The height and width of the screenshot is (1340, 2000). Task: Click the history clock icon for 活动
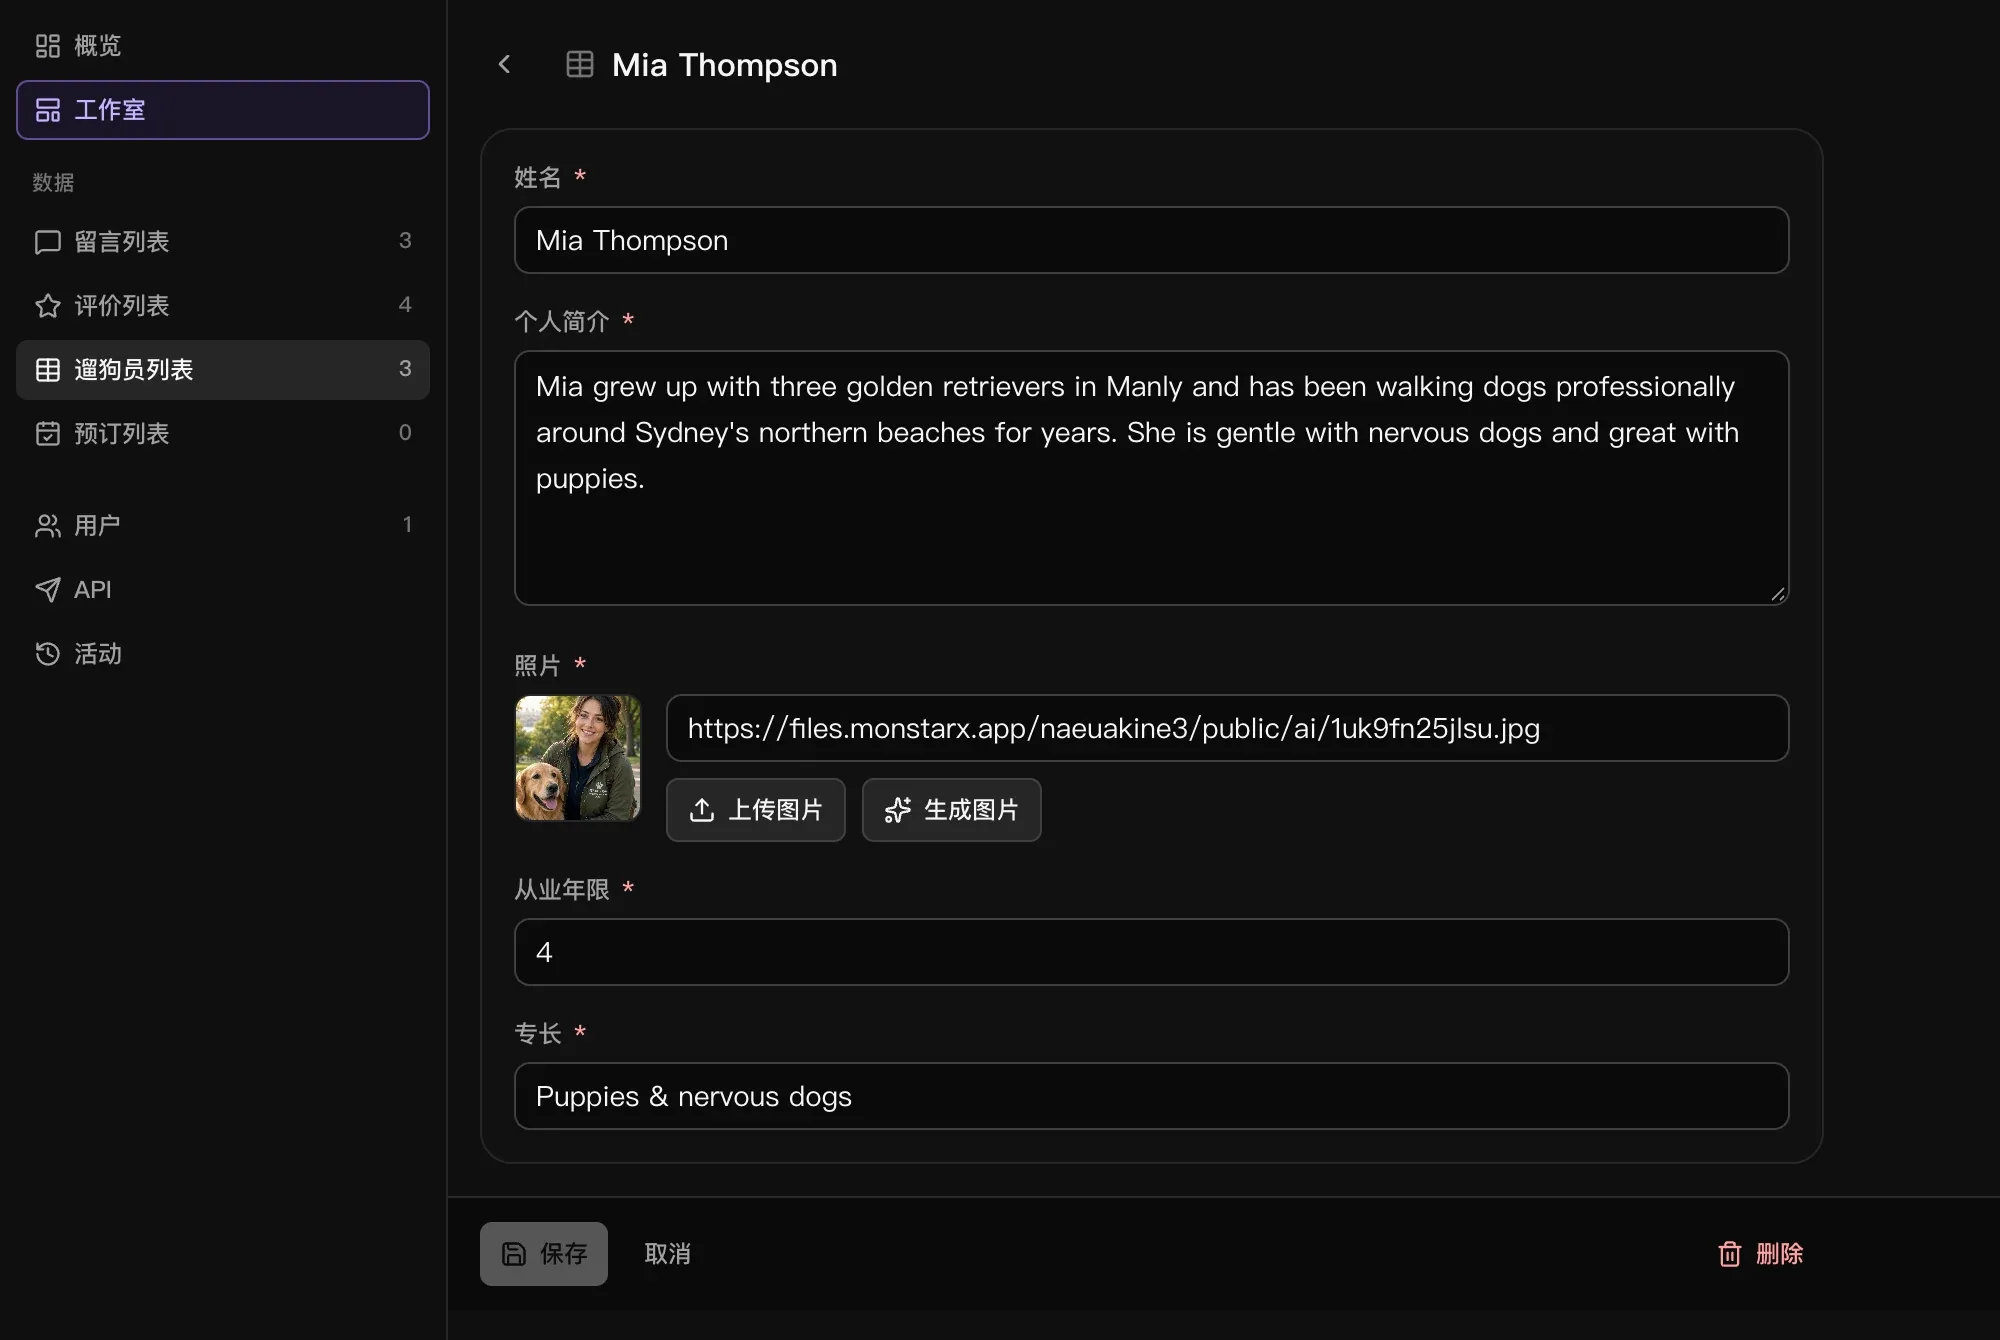point(48,654)
